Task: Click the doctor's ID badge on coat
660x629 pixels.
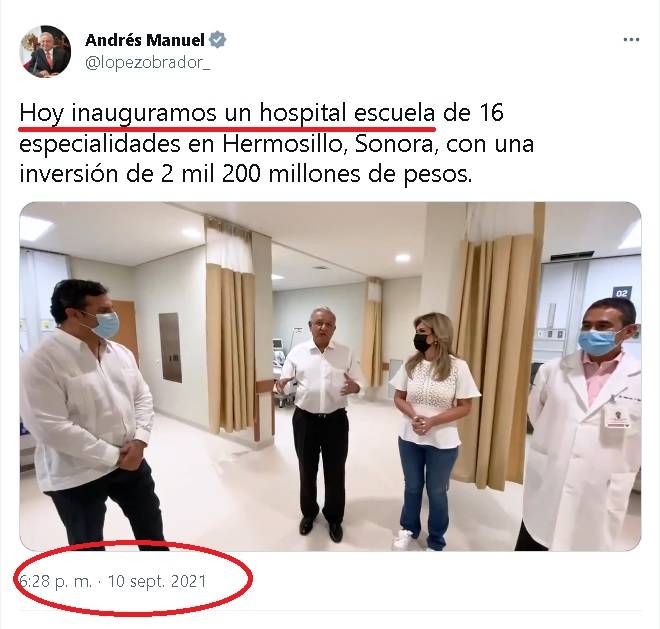Action: coord(617,416)
